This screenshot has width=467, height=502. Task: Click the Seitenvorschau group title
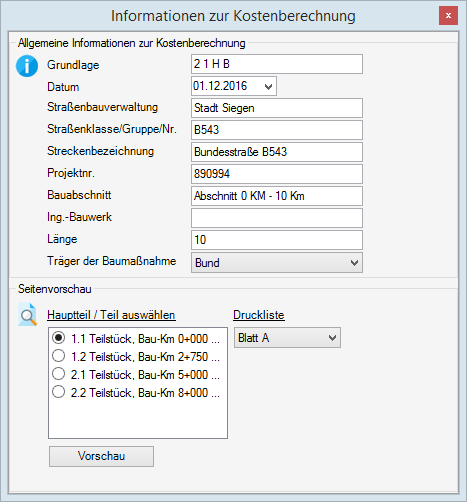55,289
